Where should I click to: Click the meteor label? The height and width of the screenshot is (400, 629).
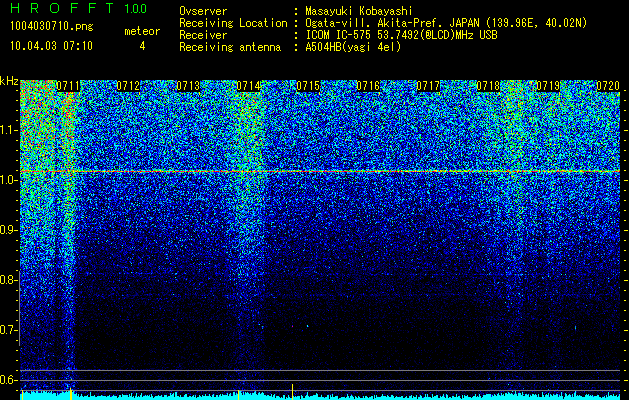[142, 31]
